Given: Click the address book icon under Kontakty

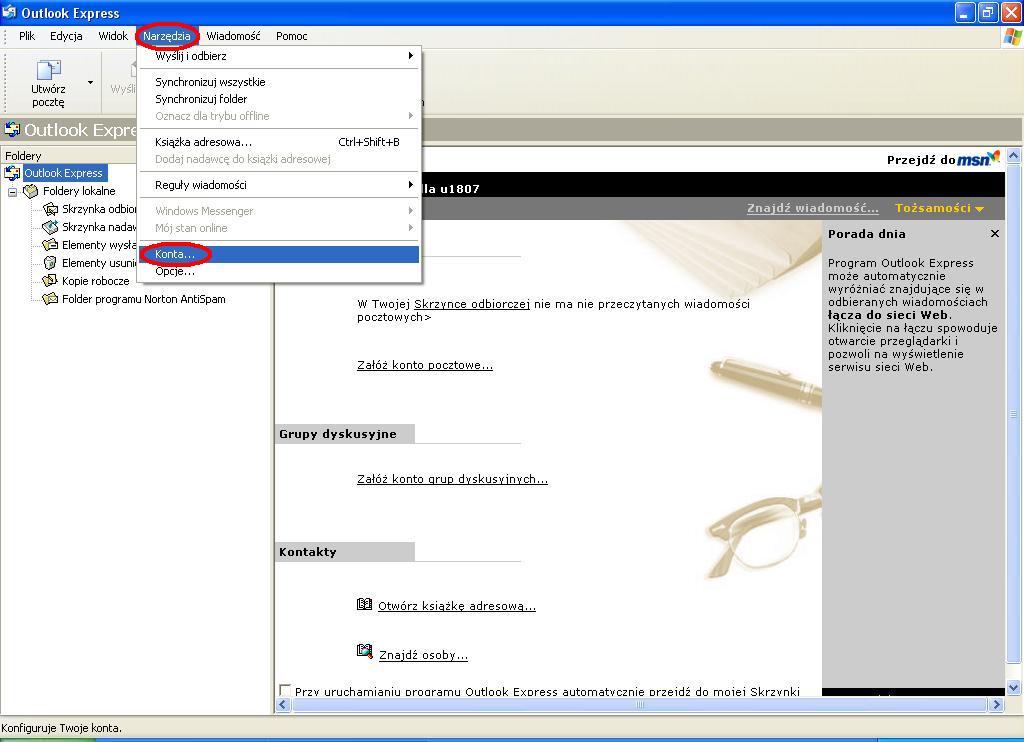Looking at the screenshot, I should coord(365,604).
